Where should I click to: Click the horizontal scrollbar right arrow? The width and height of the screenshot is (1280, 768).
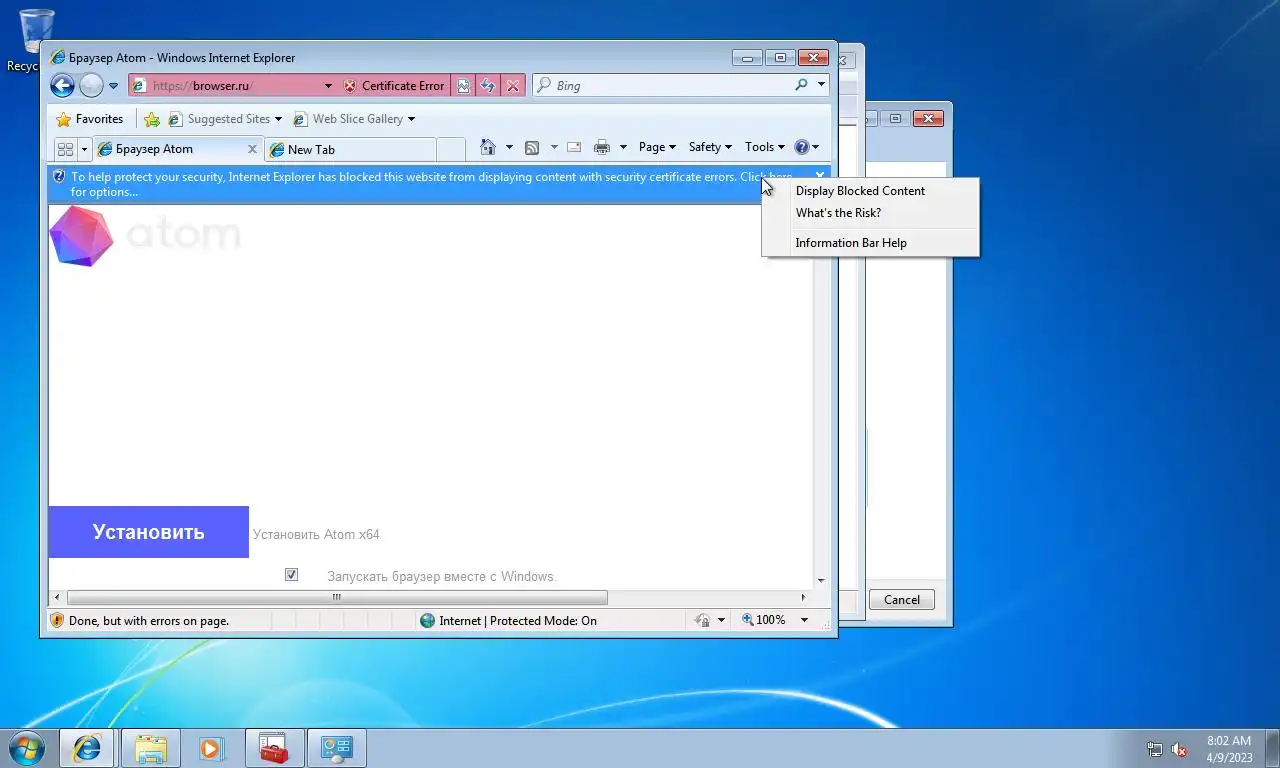pyautogui.click(x=806, y=598)
